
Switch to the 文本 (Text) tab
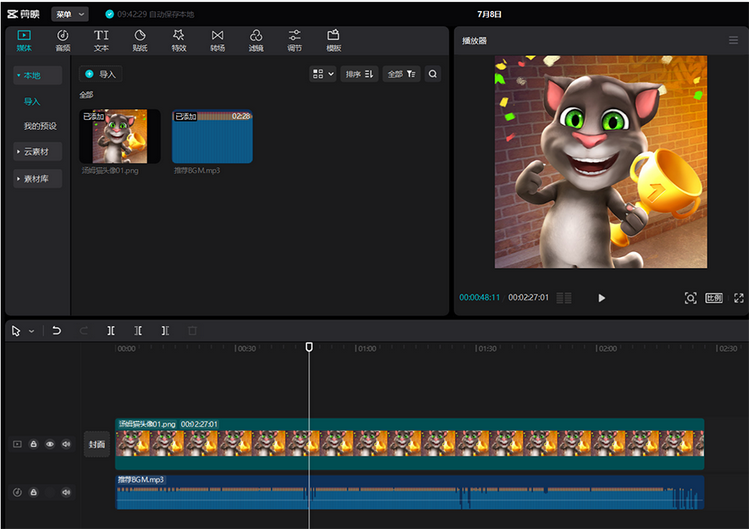click(x=101, y=40)
